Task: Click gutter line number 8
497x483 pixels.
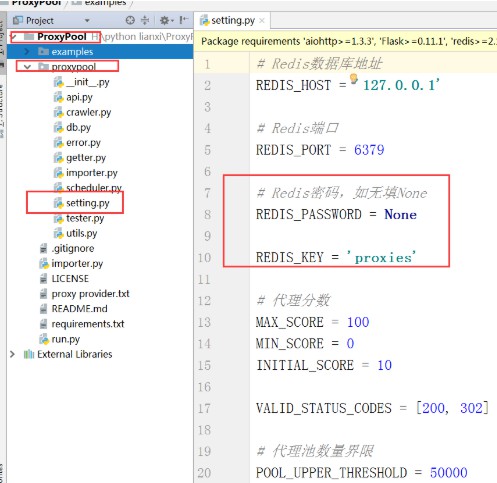Action: click(x=207, y=215)
